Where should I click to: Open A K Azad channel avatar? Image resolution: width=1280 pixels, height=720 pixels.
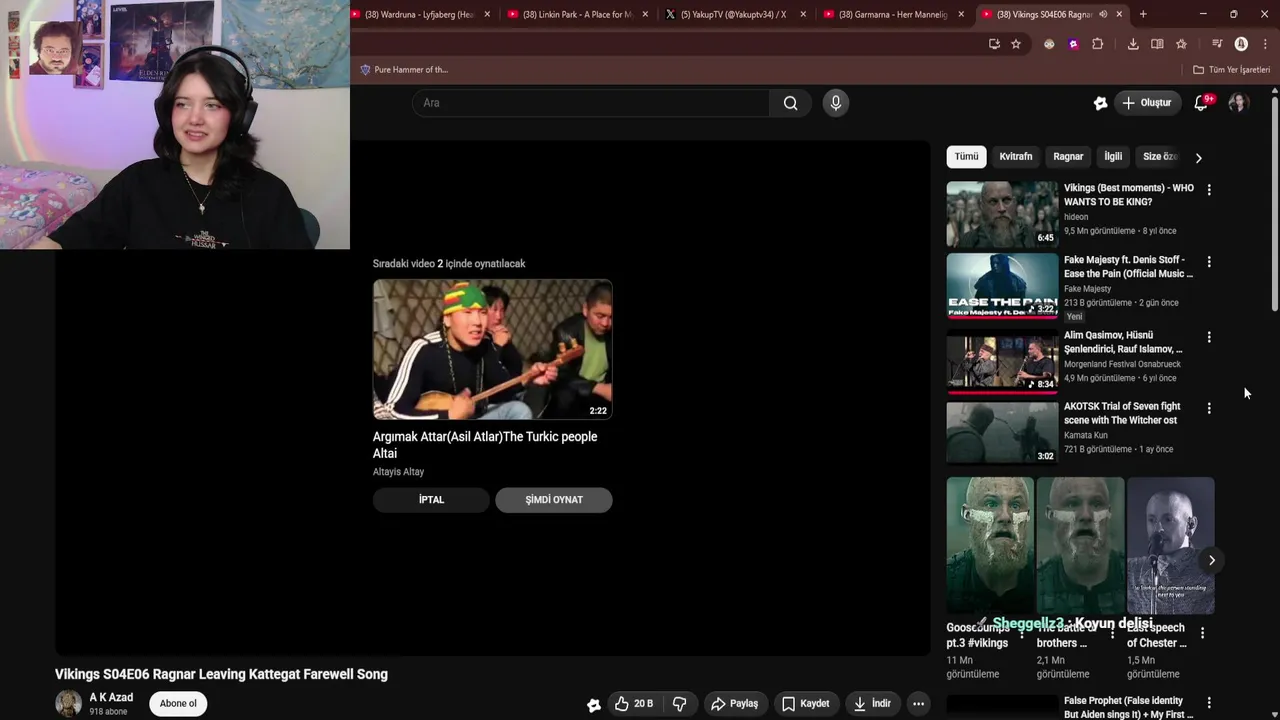tap(68, 703)
